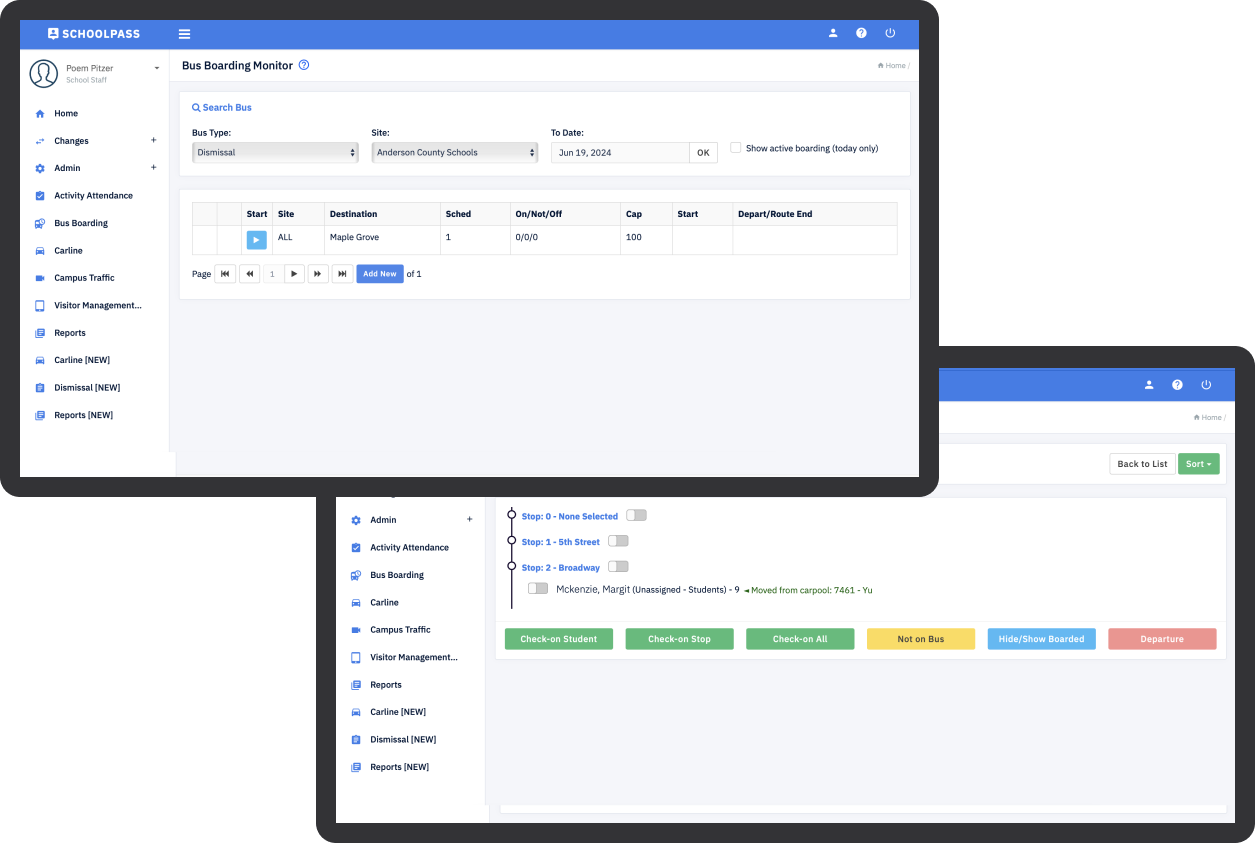This screenshot has width=1255, height=843.
Task: Click the Back to List button
Action: click(x=1142, y=464)
